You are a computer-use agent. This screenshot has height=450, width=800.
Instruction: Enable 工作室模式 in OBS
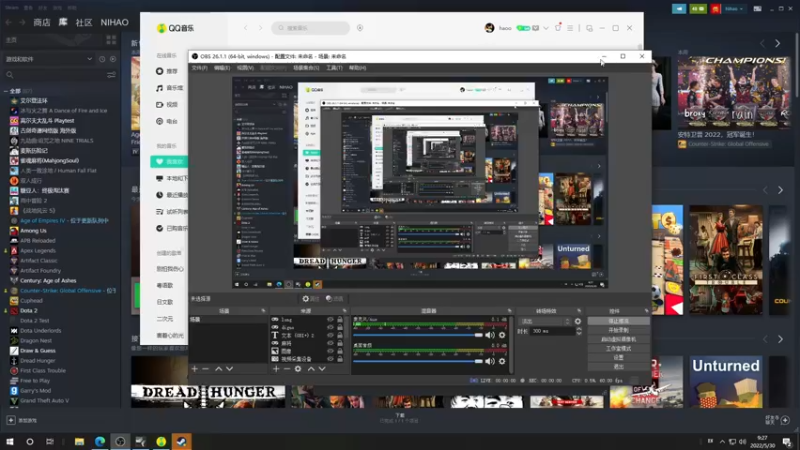coord(618,348)
